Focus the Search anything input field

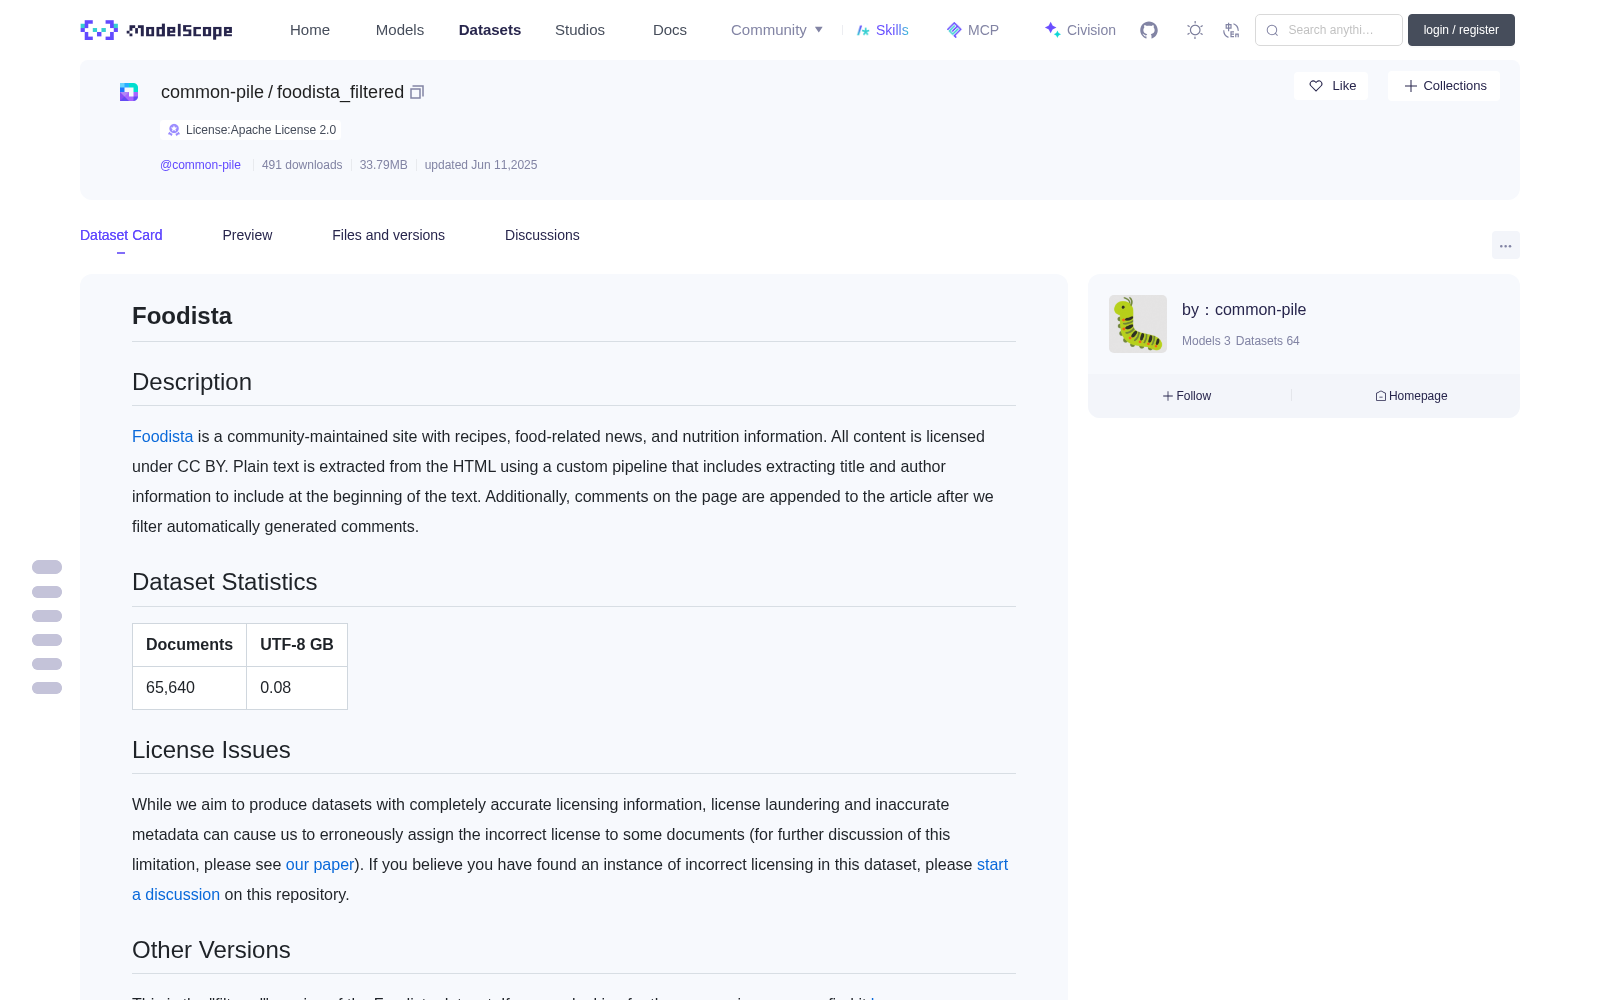(1329, 30)
